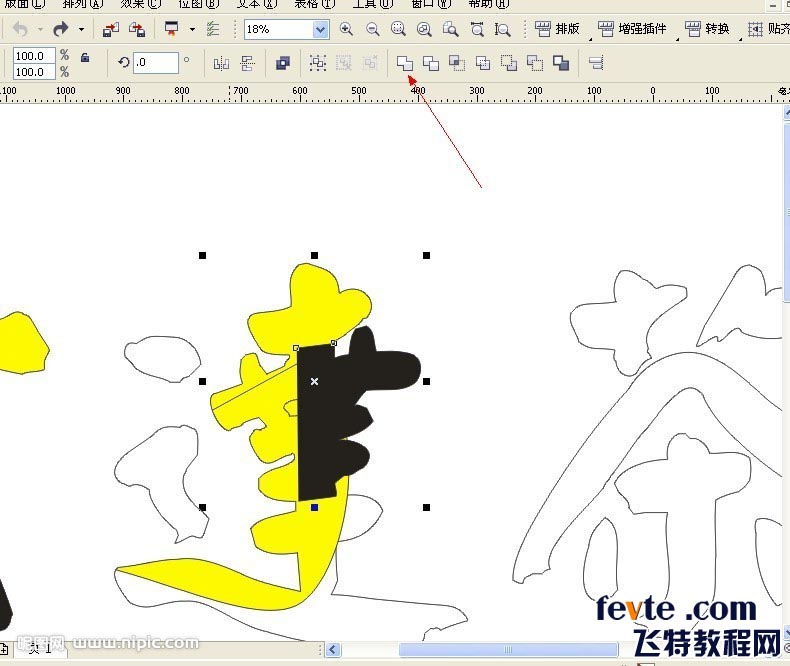This screenshot has height=666, width=790.
Task: Expand the Redo history arrow
Action: pos(81,29)
